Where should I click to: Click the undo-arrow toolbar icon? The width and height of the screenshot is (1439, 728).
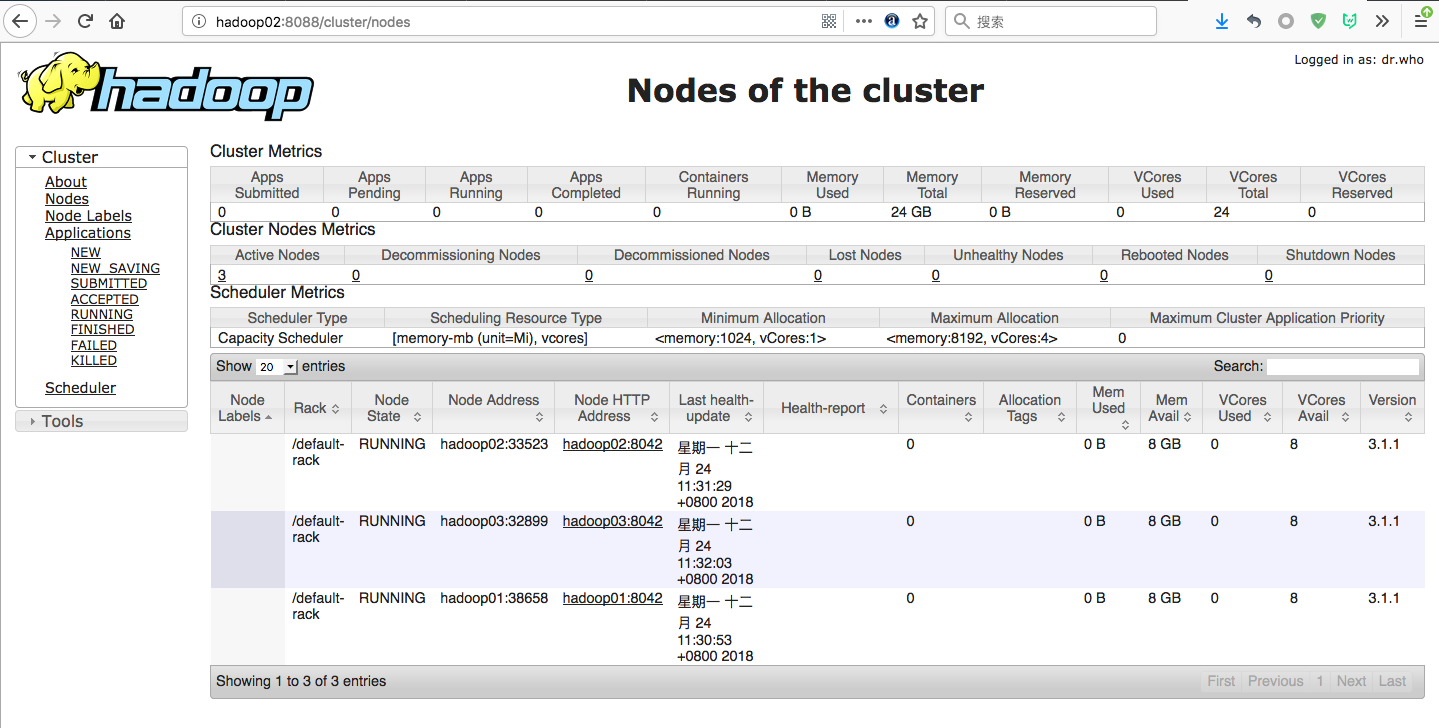tap(1254, 21)
